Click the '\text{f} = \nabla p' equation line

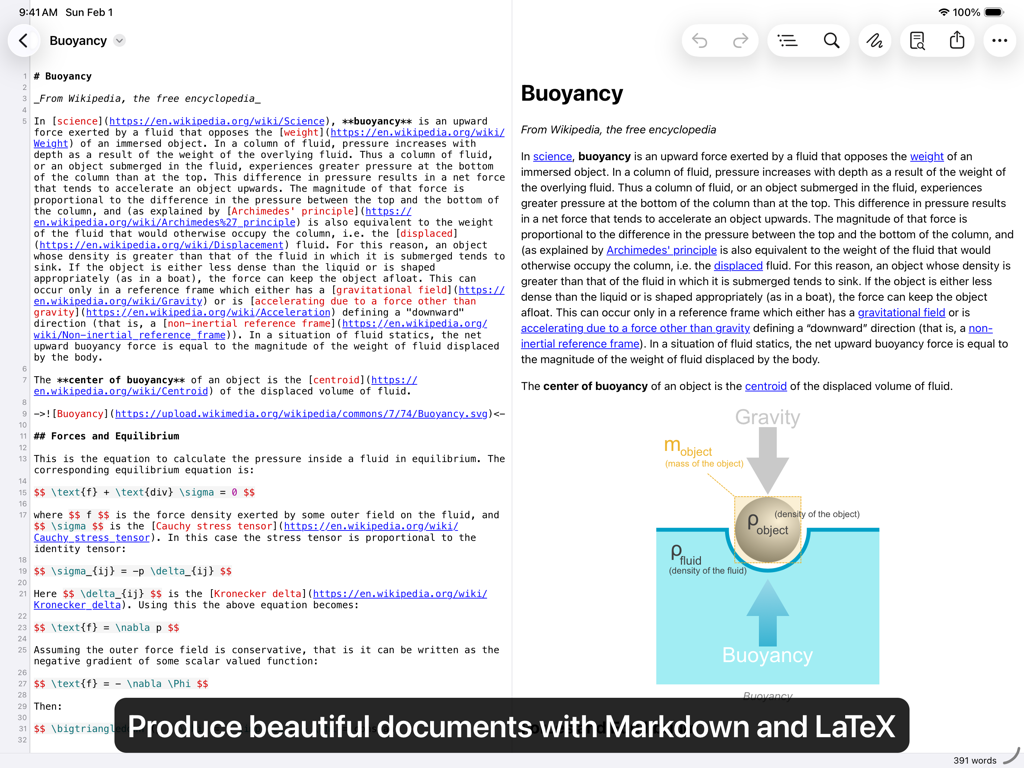pos(106,628)
